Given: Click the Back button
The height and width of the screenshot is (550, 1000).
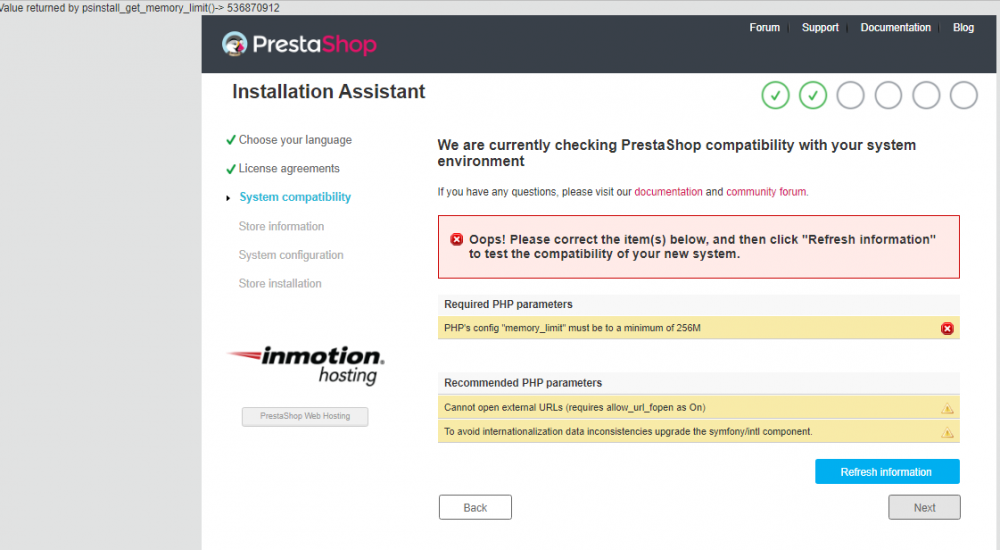Looking at the screenshot, I should click(475, 507).
